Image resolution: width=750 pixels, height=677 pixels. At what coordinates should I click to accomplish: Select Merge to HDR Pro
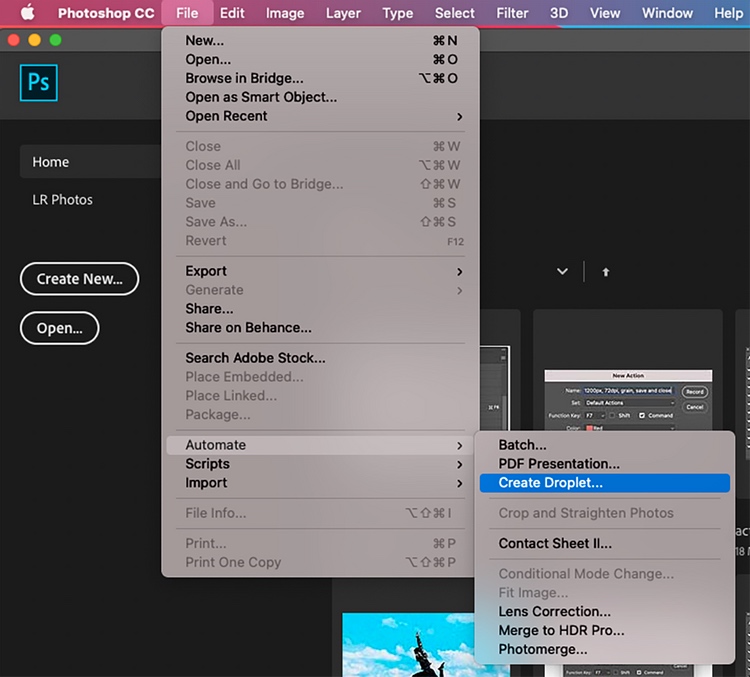tap(561, 630)
